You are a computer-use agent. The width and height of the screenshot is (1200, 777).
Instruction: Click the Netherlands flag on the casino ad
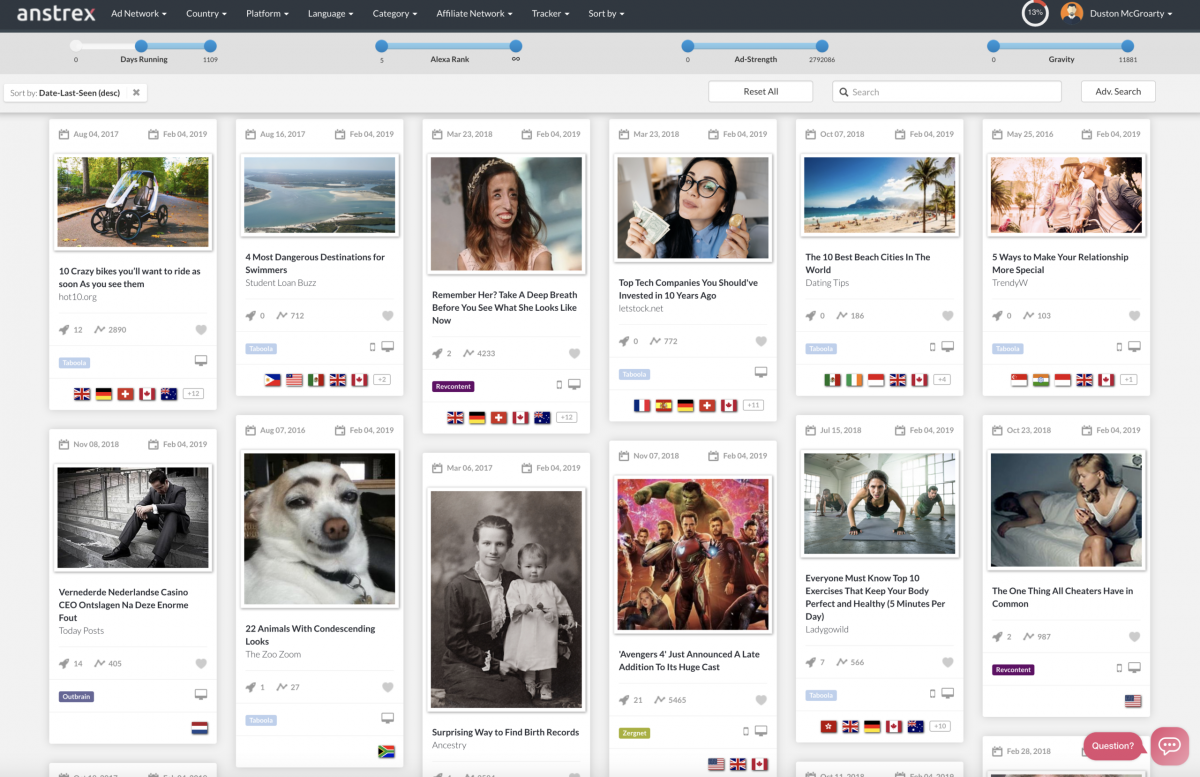(x=200, y=728)
